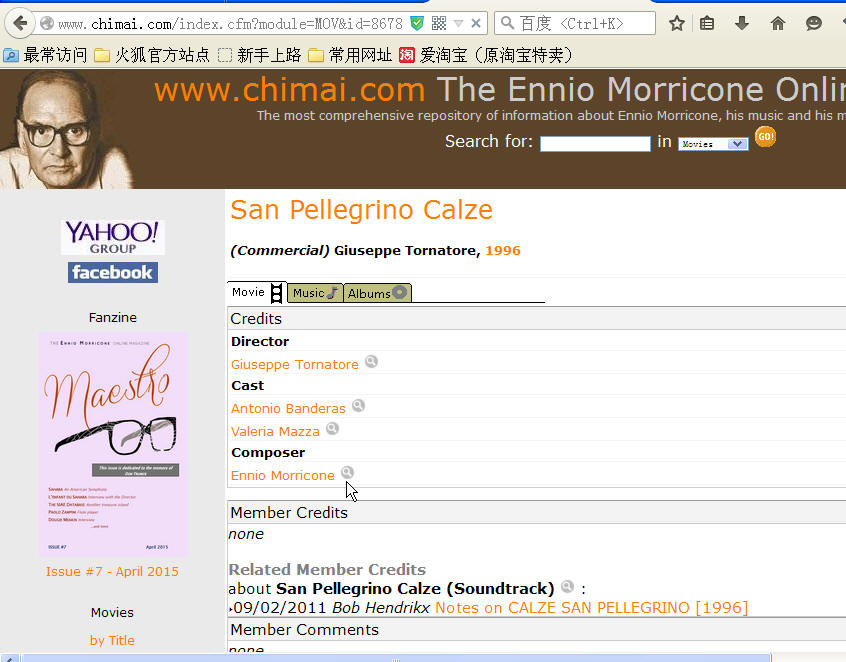
Task: Click the orange GO! search button
Action: [x=765, y=137]
